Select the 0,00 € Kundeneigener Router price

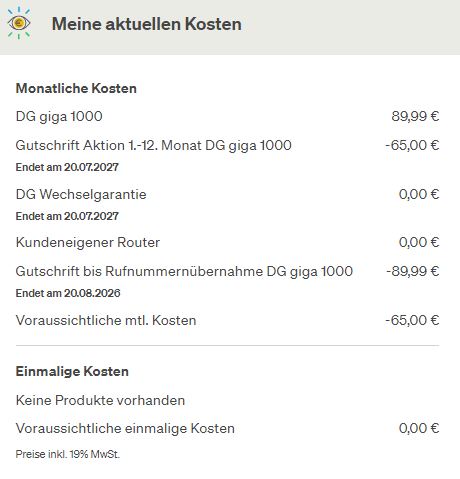click(x=419, y=242)
